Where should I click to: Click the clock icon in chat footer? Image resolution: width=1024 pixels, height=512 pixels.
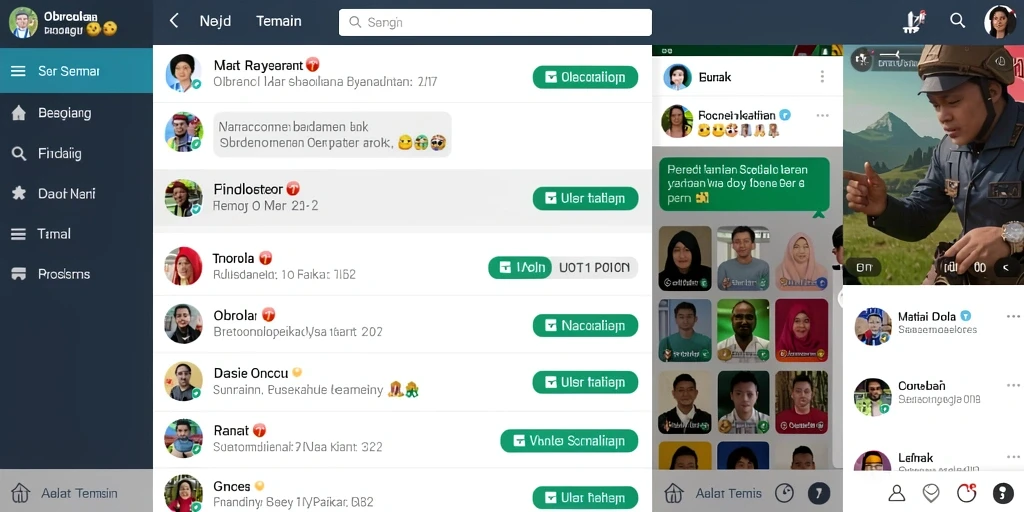click(x=784, y=493)
